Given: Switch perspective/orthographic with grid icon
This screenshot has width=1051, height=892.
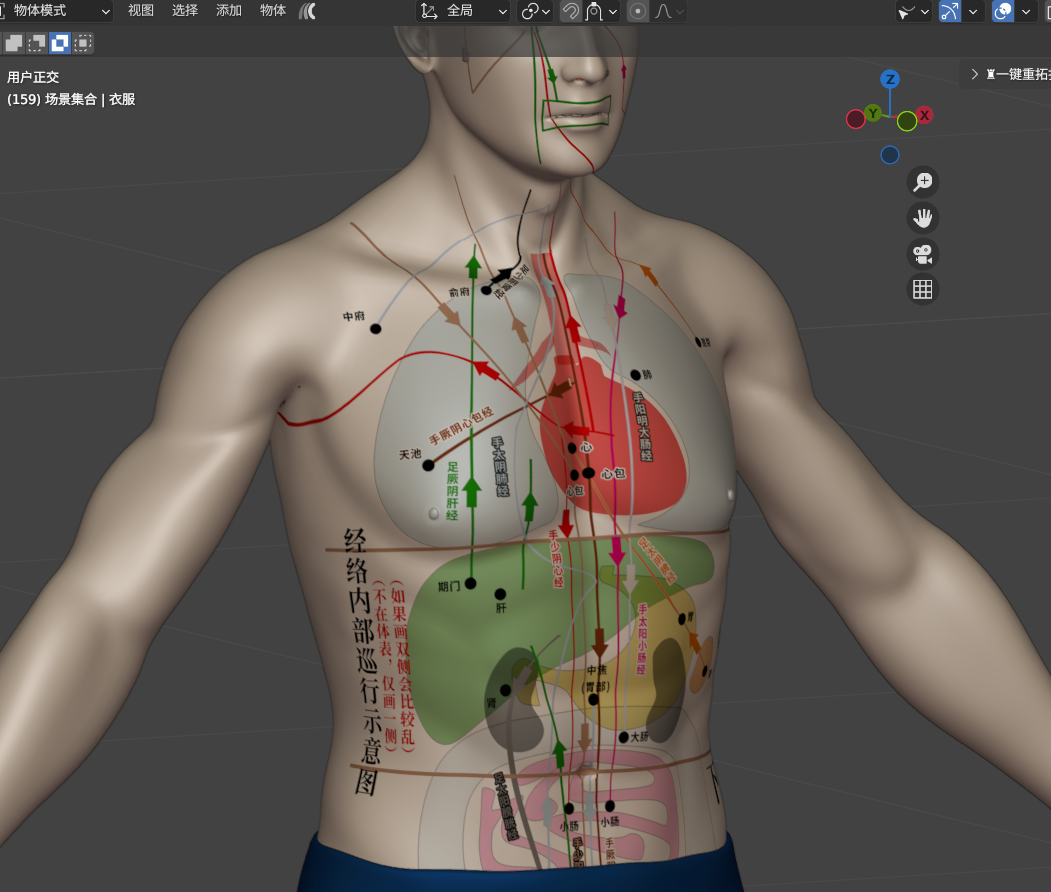Looking at the screenshot, I should pyautogui.click(x=922, y=290).
